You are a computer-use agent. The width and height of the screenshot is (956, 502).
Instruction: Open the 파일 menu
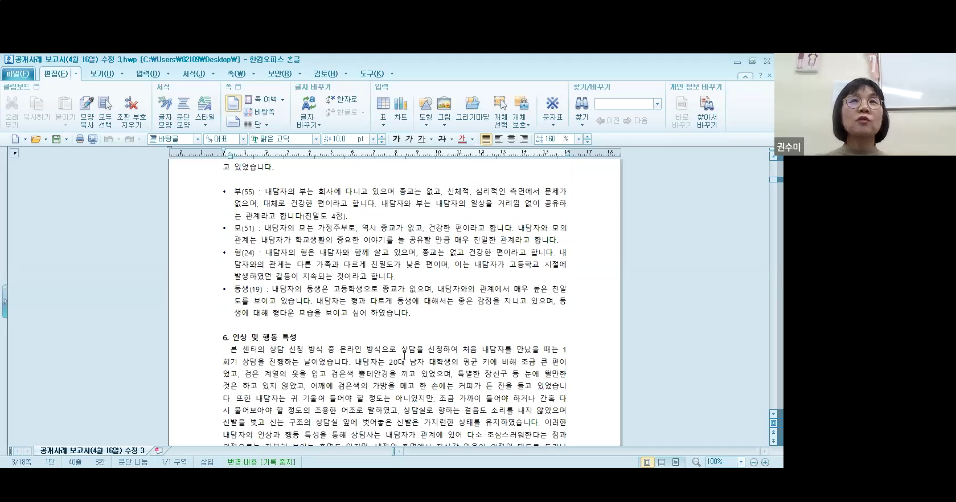click(x=17, y=74)
